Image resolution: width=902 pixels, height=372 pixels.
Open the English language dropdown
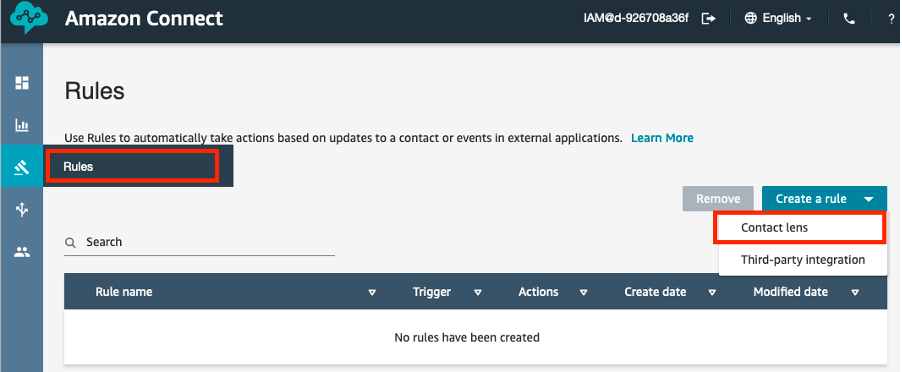click(x=786, y=18)
